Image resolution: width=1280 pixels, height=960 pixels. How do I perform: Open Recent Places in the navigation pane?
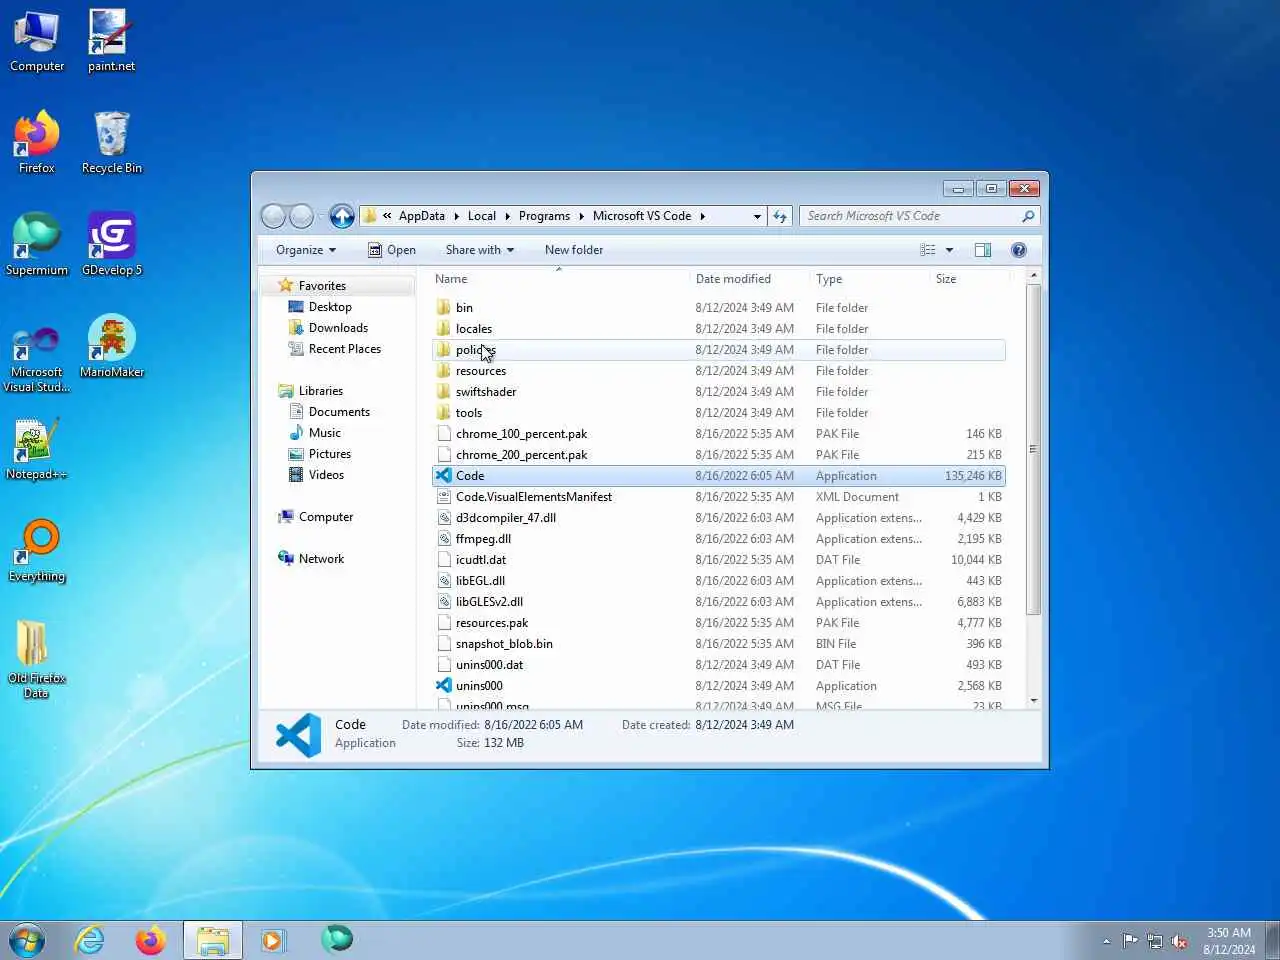(345, 349)
